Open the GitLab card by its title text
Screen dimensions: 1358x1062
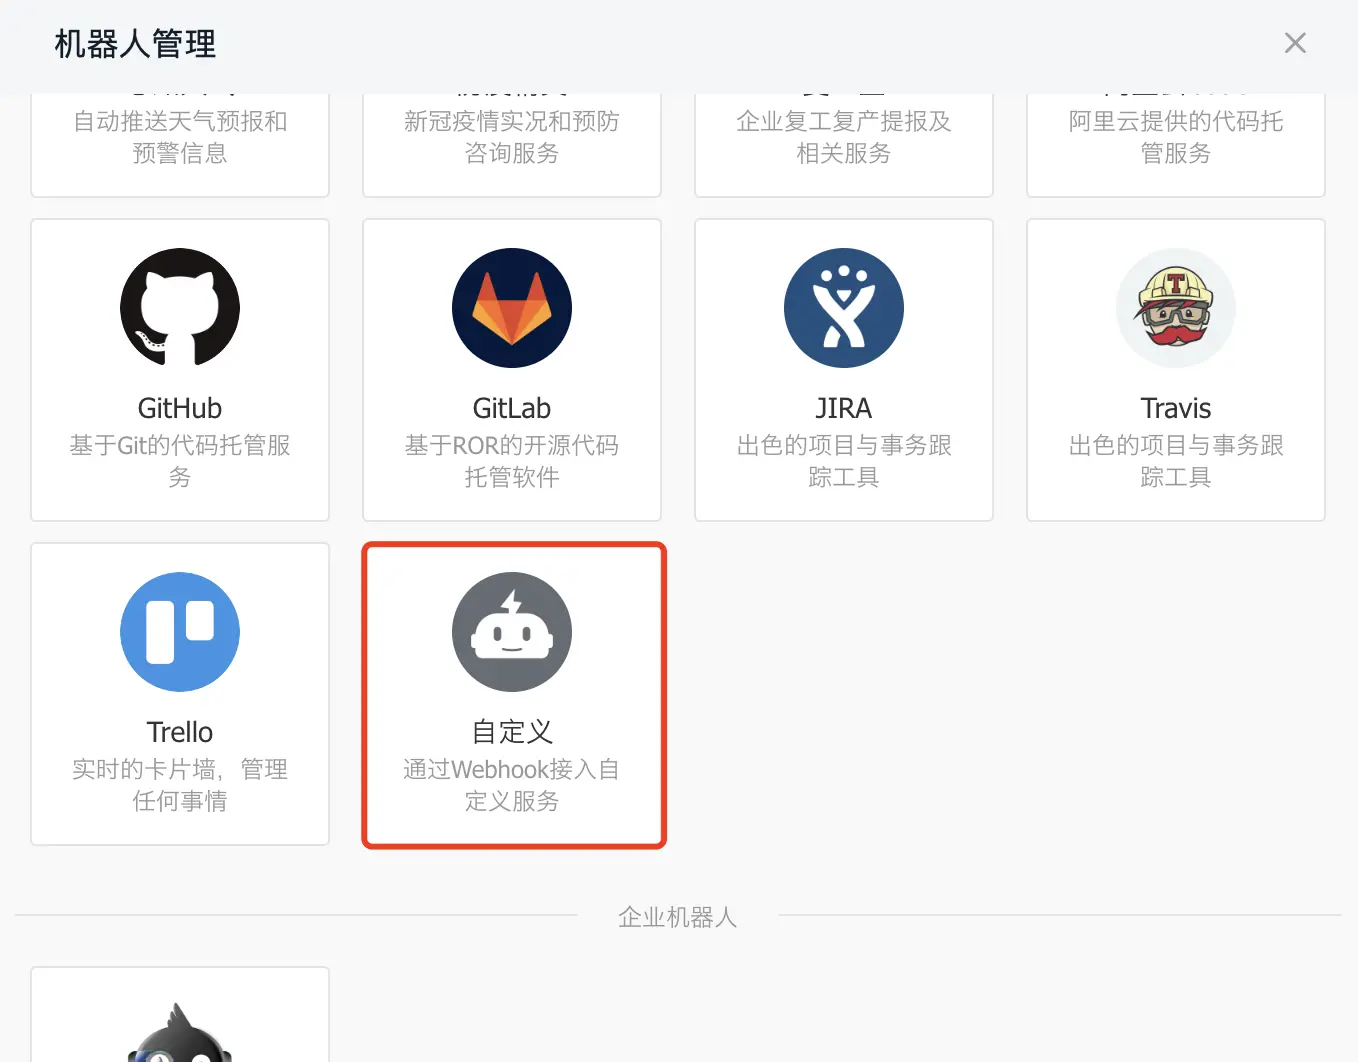tap(512, 408)
